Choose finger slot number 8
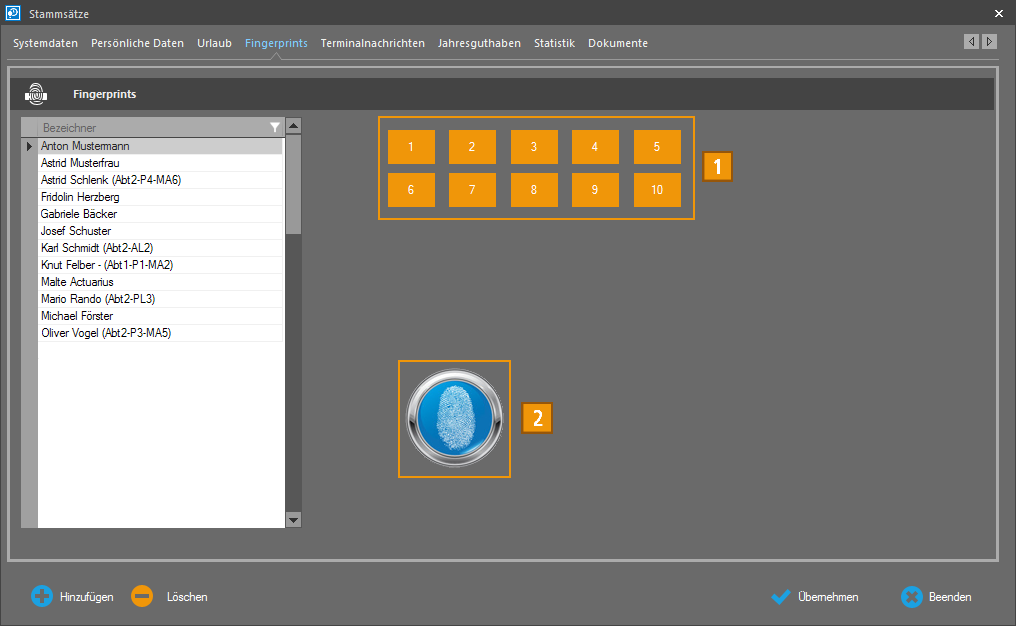The width and height of the screenshot is (1016, 626). pyautogui.click(x=534, y=190)
